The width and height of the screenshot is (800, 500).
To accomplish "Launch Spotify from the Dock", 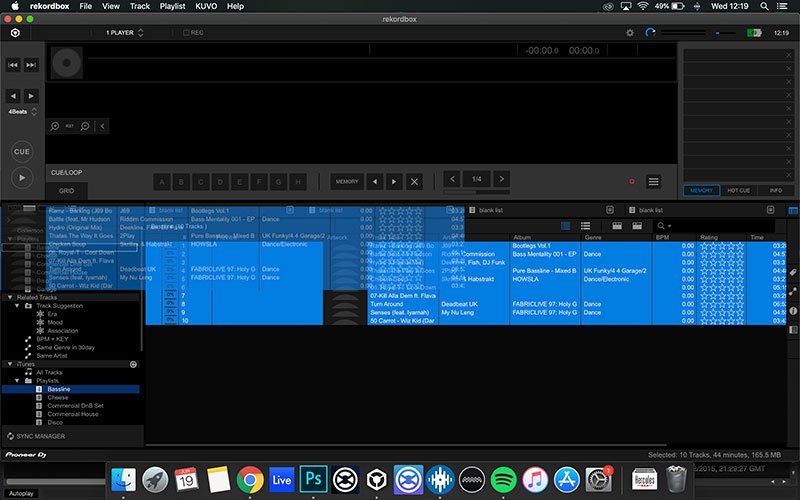I will click(x=503, y=480).
